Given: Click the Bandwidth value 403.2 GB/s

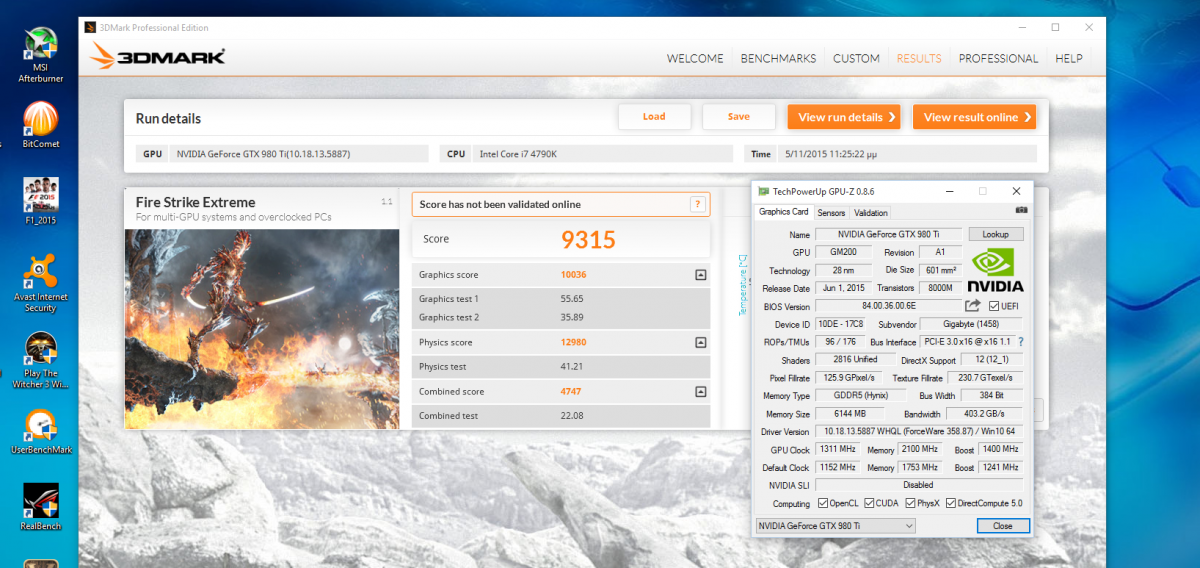Looking at the screenshot, I should [984, 414].
